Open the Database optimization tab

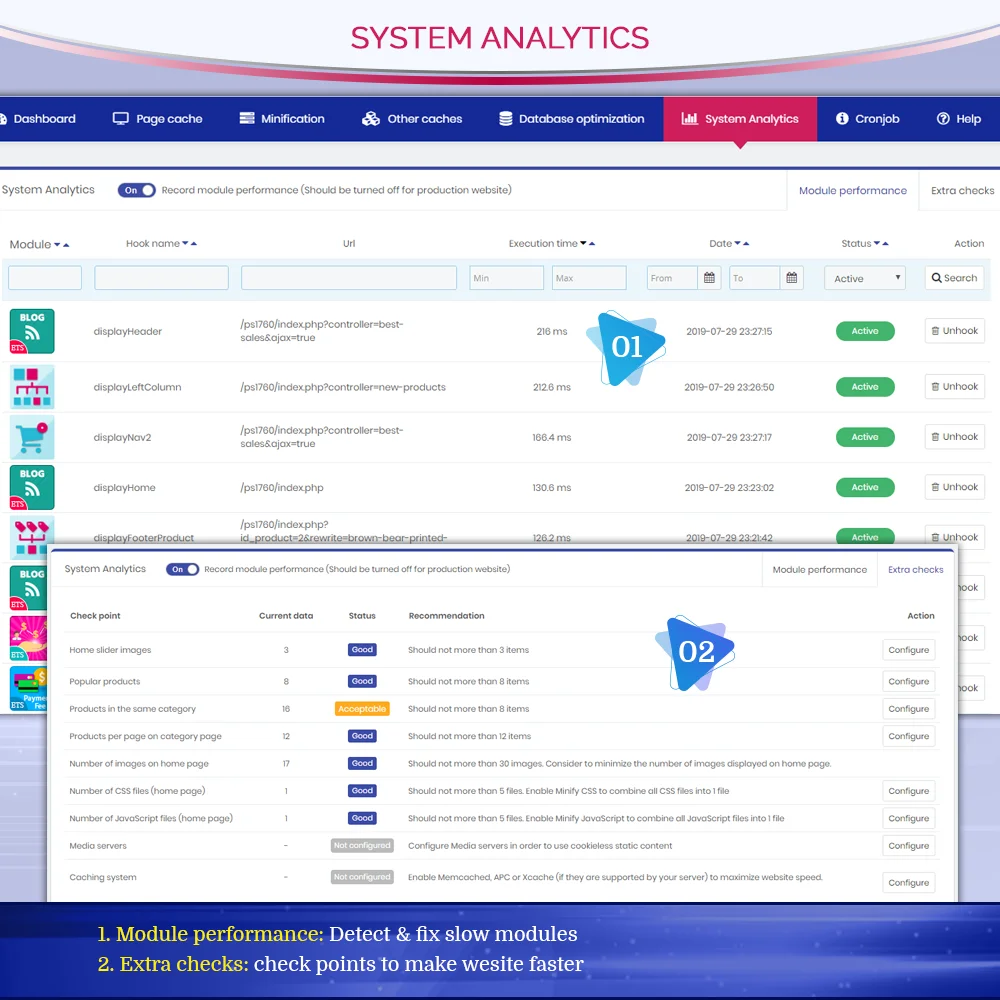(571, 119)
